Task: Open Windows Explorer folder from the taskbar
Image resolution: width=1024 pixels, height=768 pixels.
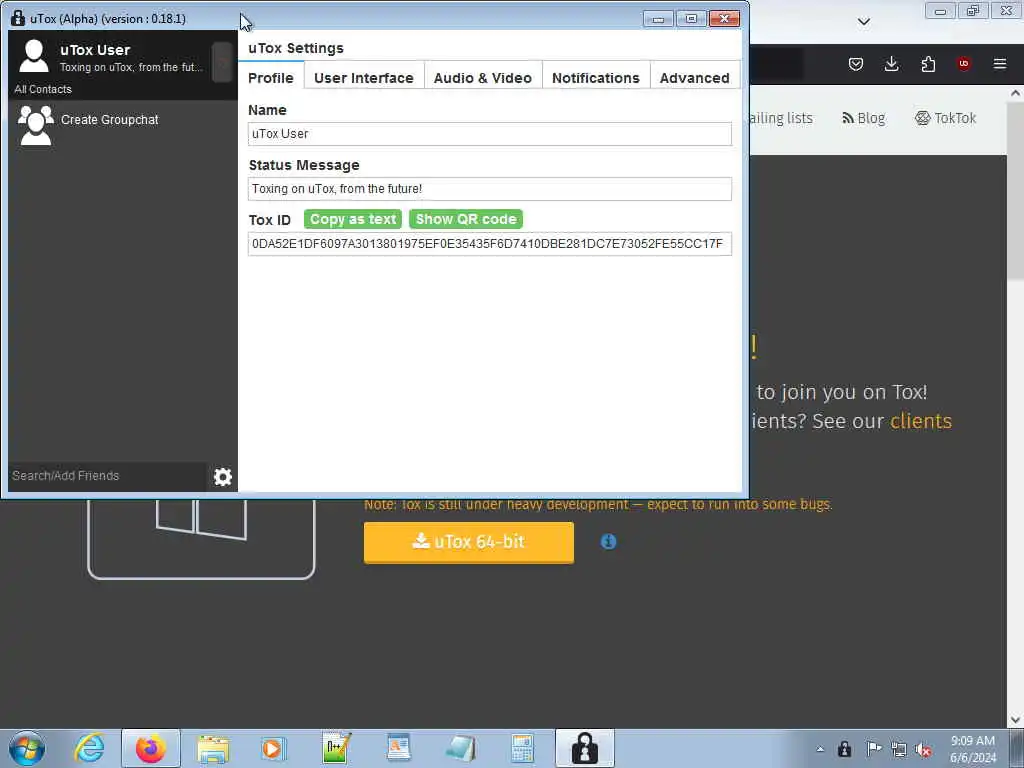Action: click(x=213, y=748)
